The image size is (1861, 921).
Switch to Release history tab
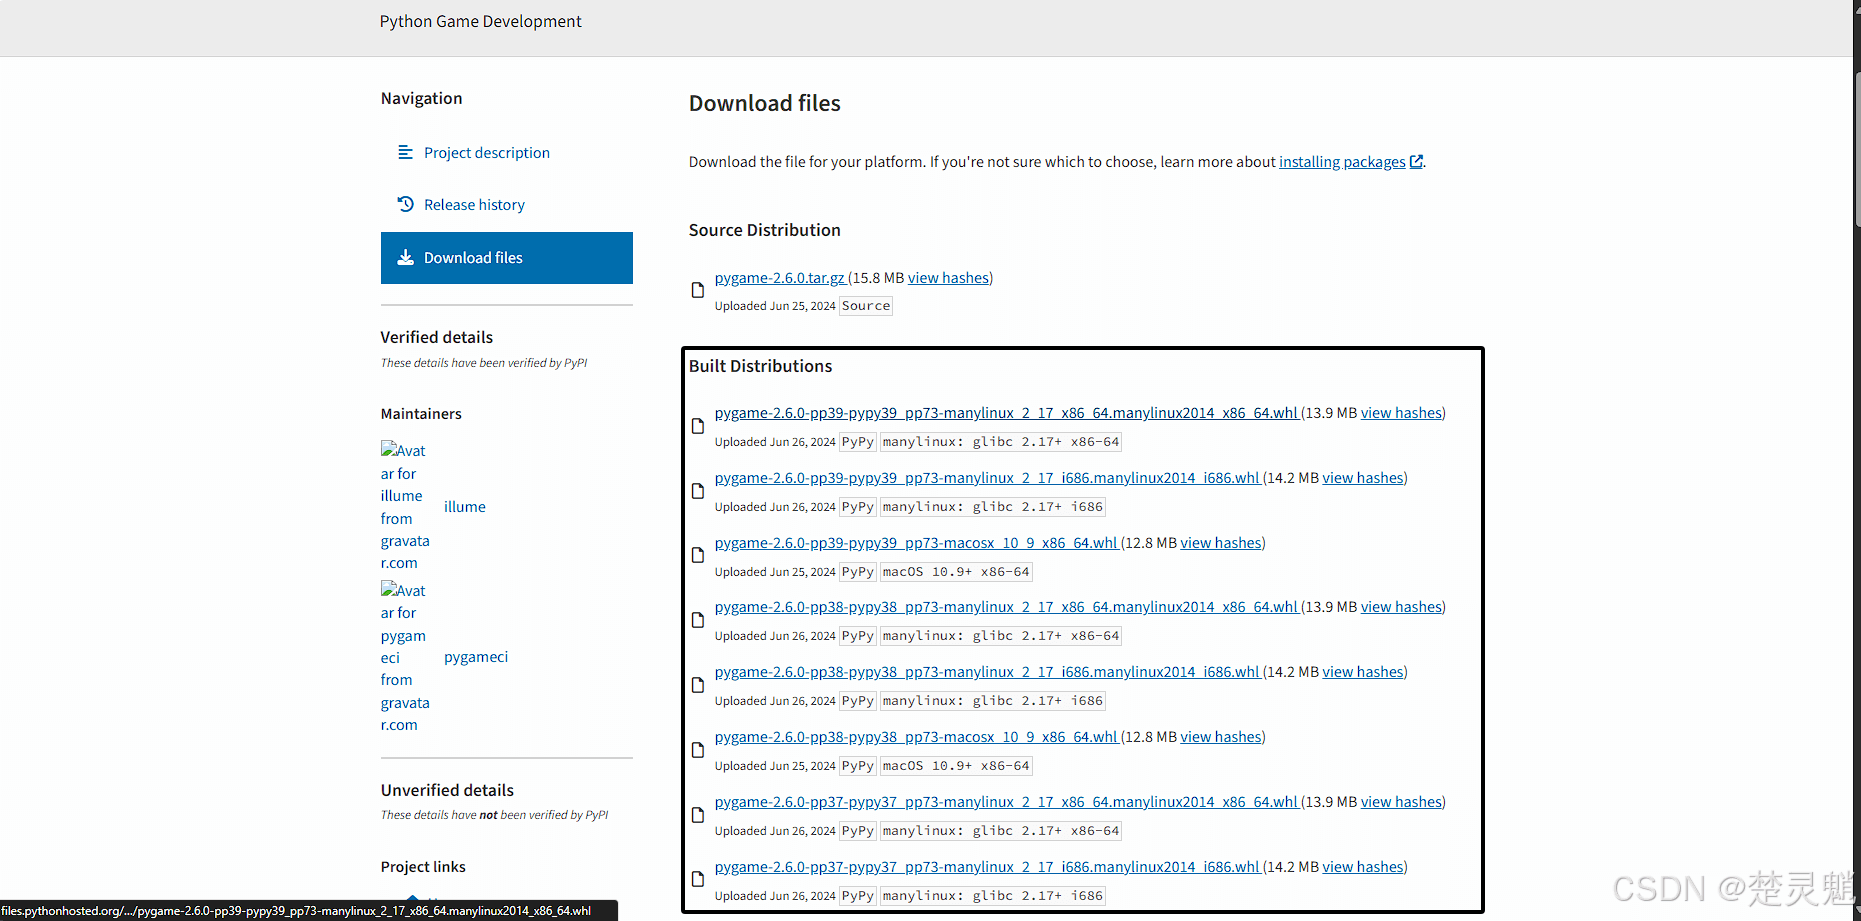pos(474,205)
